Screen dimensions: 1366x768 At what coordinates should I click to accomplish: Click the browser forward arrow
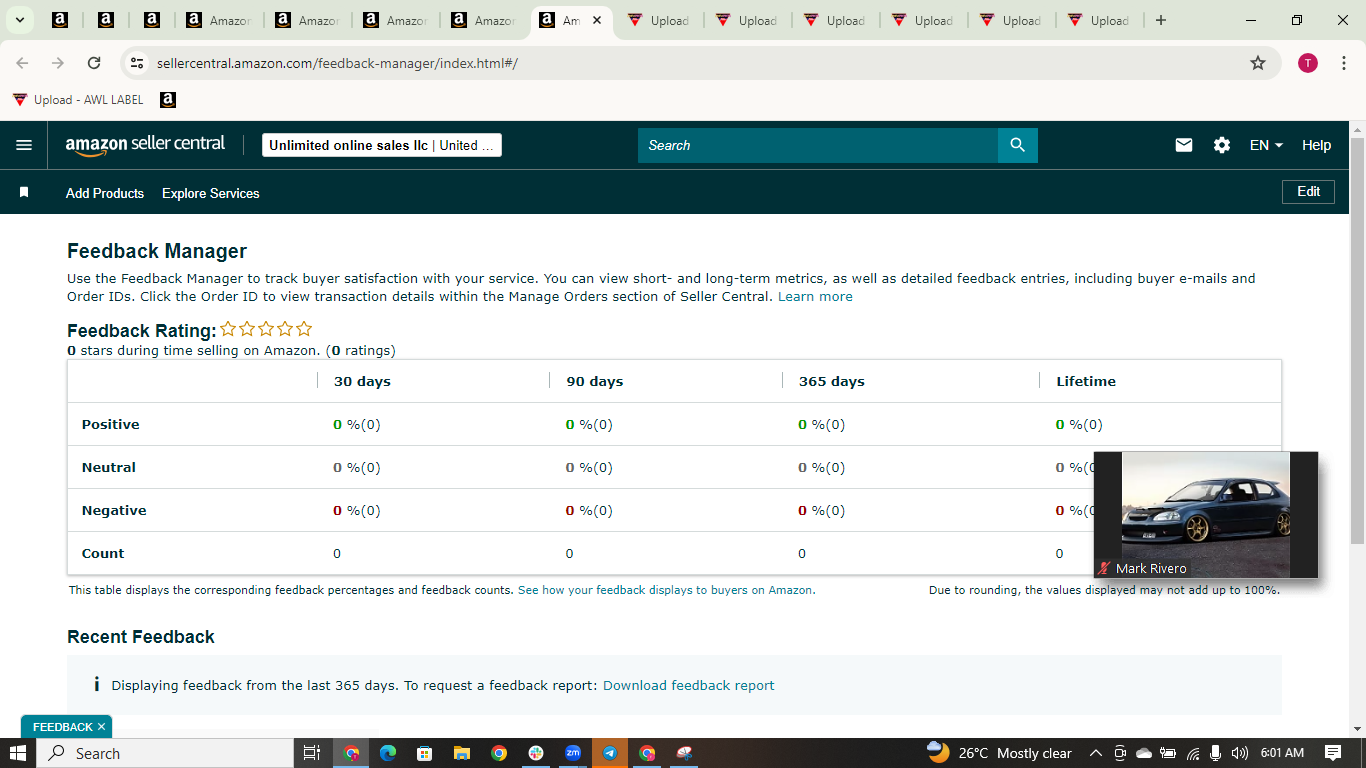click(58, 63)
